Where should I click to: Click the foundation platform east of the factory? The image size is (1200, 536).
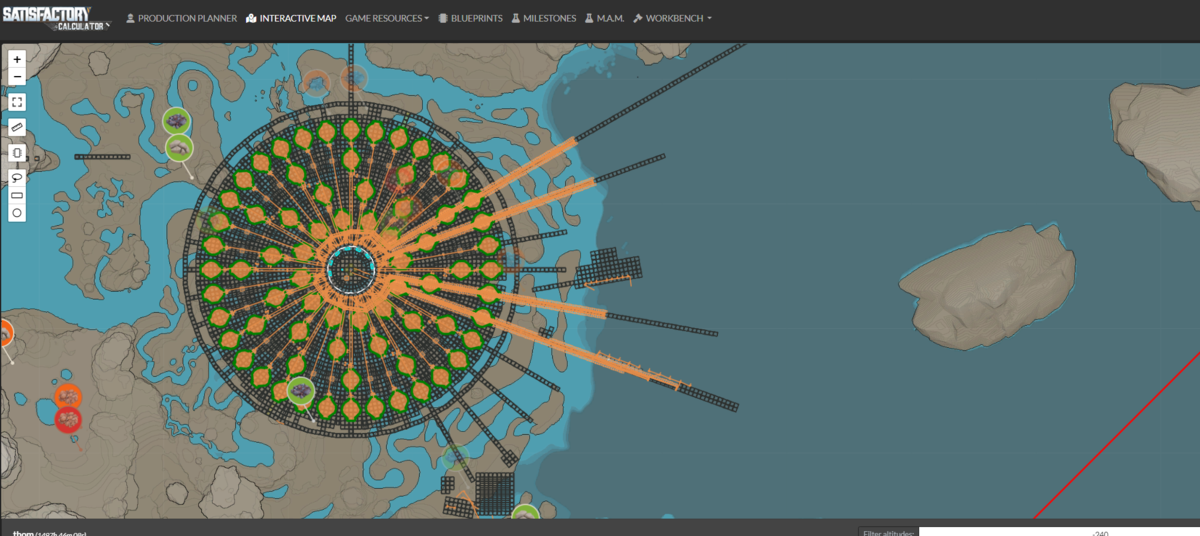pos(608,267)
